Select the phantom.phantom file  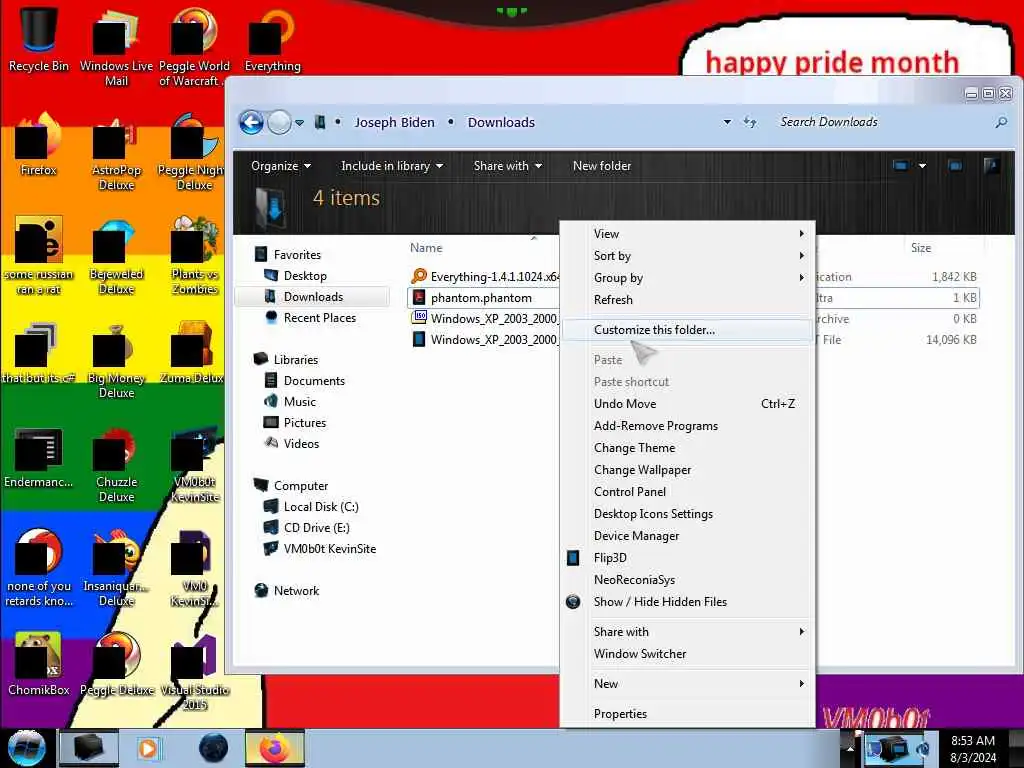click(x=483, y=298)
